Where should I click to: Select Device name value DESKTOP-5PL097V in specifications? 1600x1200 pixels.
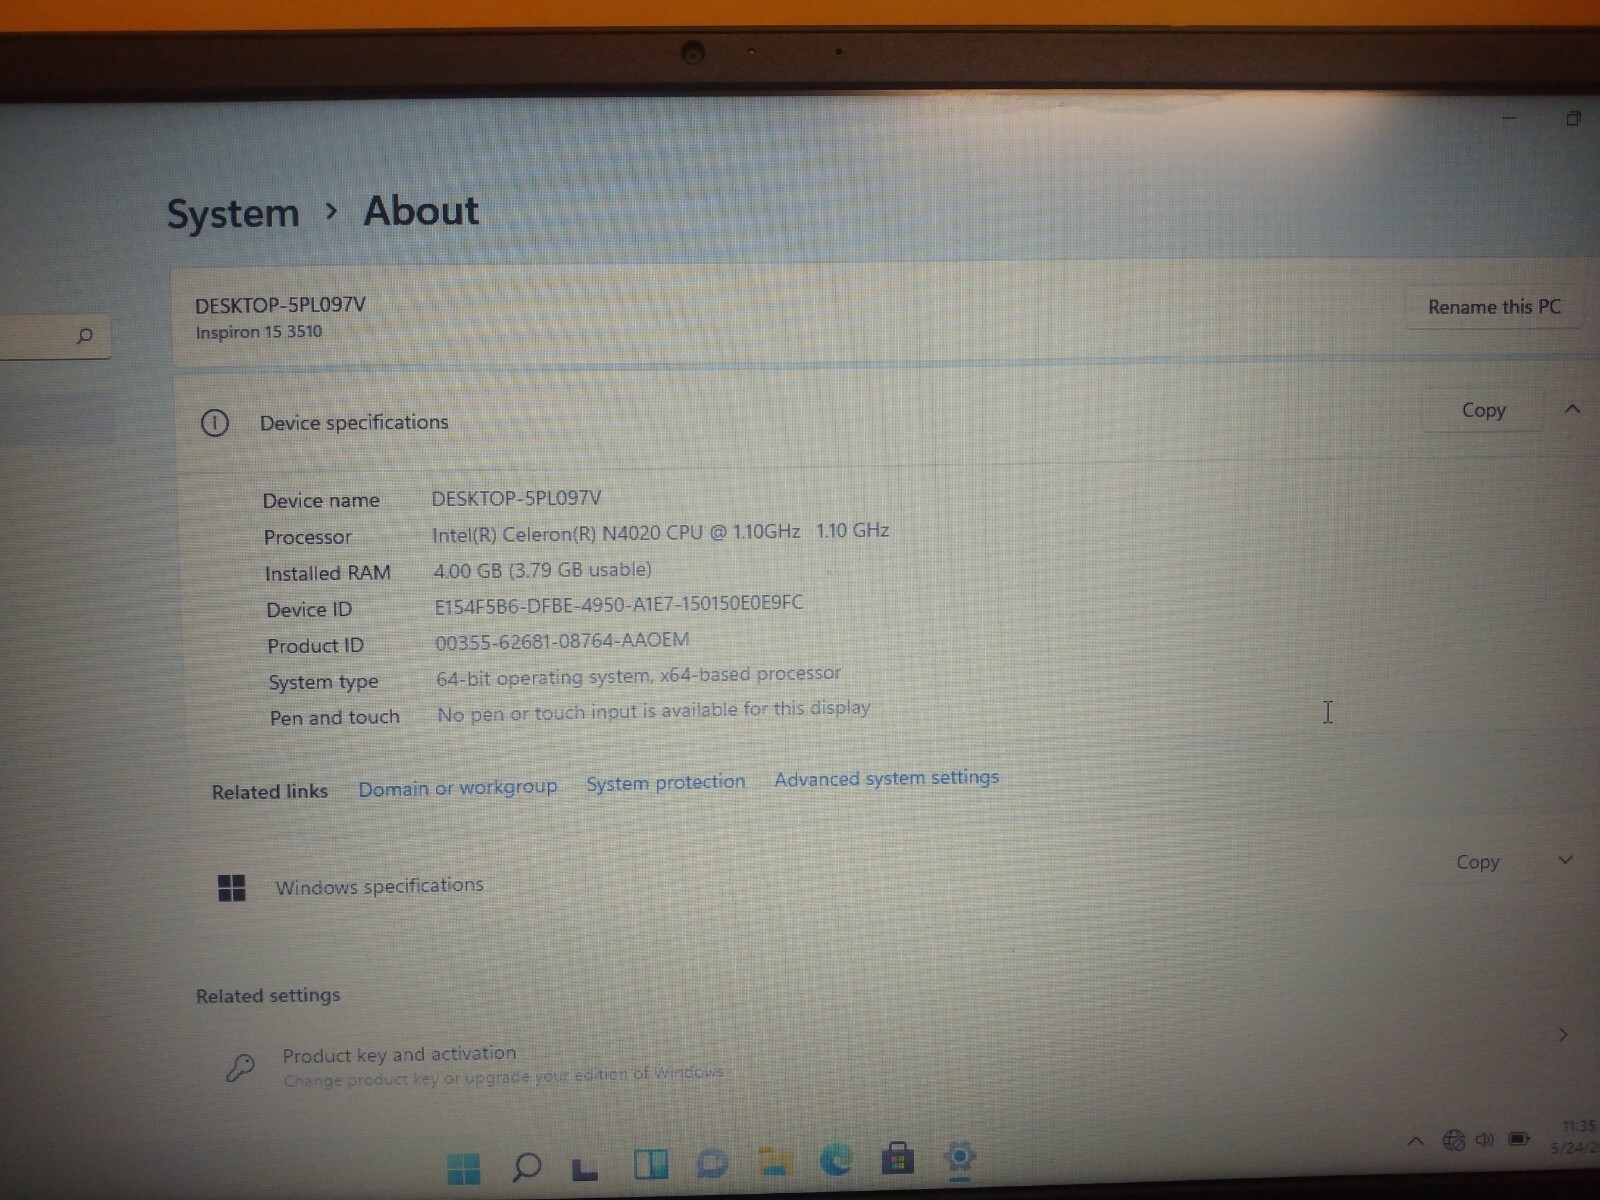[516, 498]
